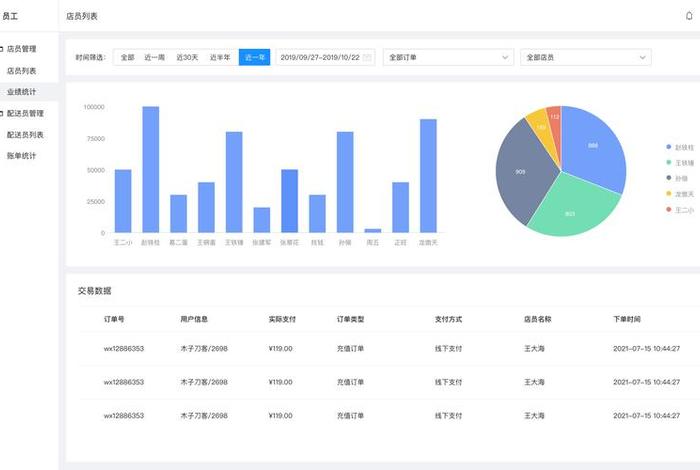Open 配送员列表 in the sidebar
This screenshot has width=700, height=470.
(25, 134)
